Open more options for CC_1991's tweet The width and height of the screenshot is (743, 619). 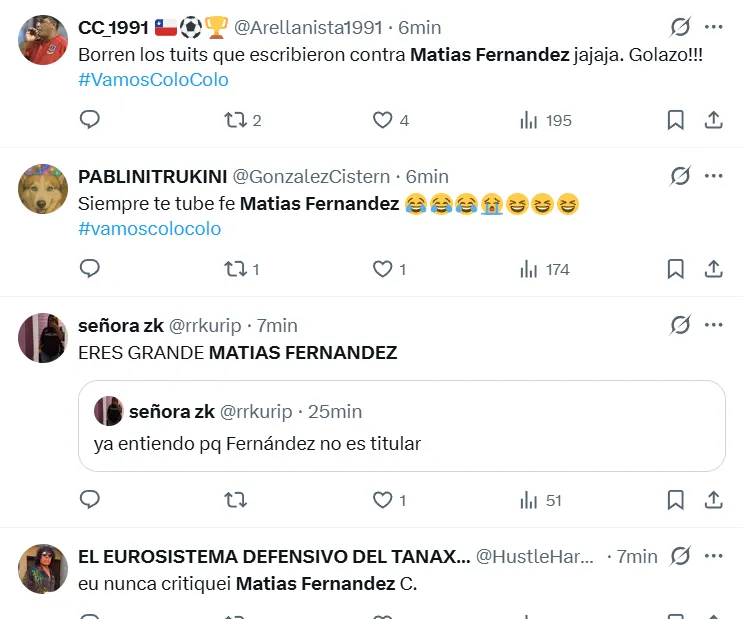point(713,27)
